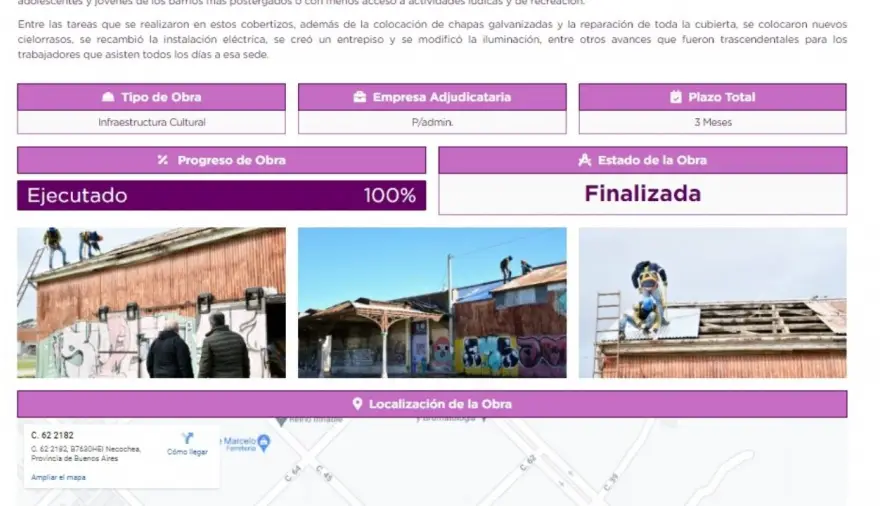Click the helmet icon beside Tipo de Obra
This screenshot has width=880, height=506.
(108, 97)
